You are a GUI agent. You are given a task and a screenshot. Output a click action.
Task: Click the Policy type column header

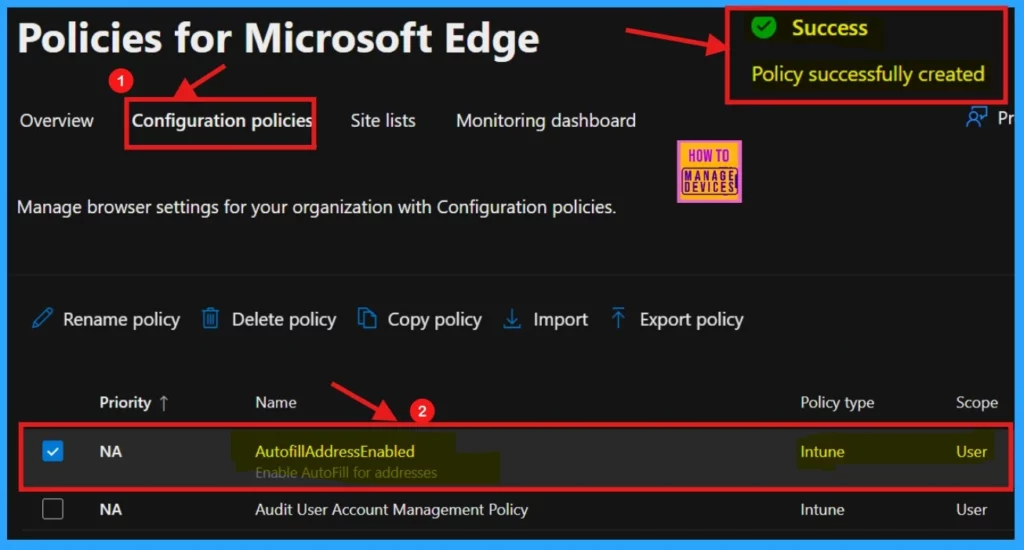coord(837,402)
